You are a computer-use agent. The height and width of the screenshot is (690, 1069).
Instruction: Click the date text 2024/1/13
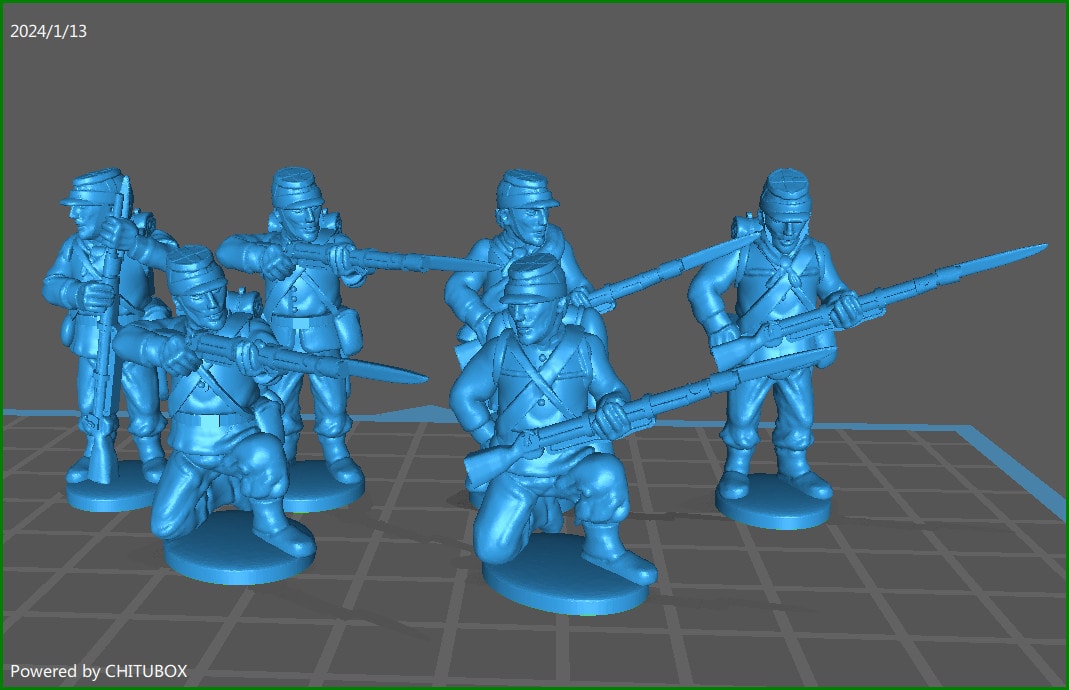point(49,31)
